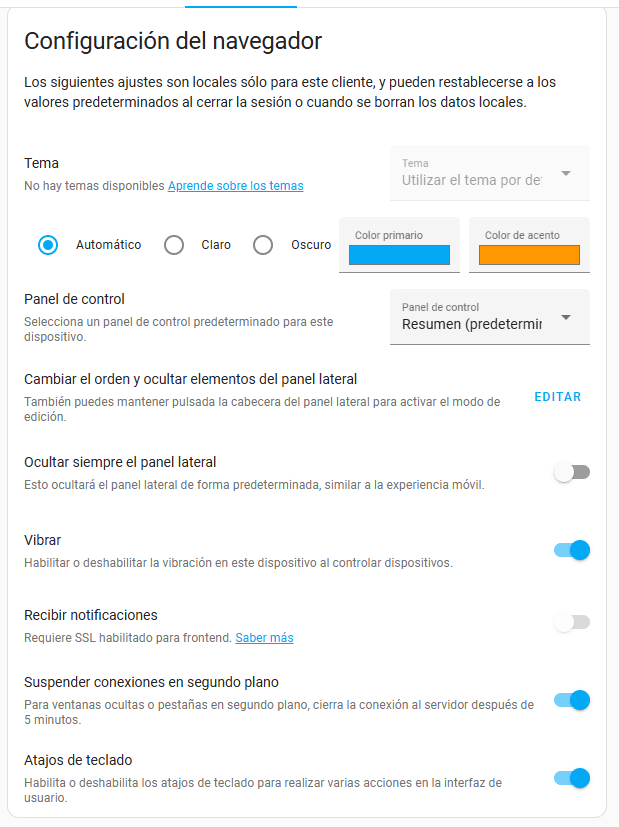Click the Color primario field label
The height and width of the screenshot is (827, 619).
tap(389, 235)
